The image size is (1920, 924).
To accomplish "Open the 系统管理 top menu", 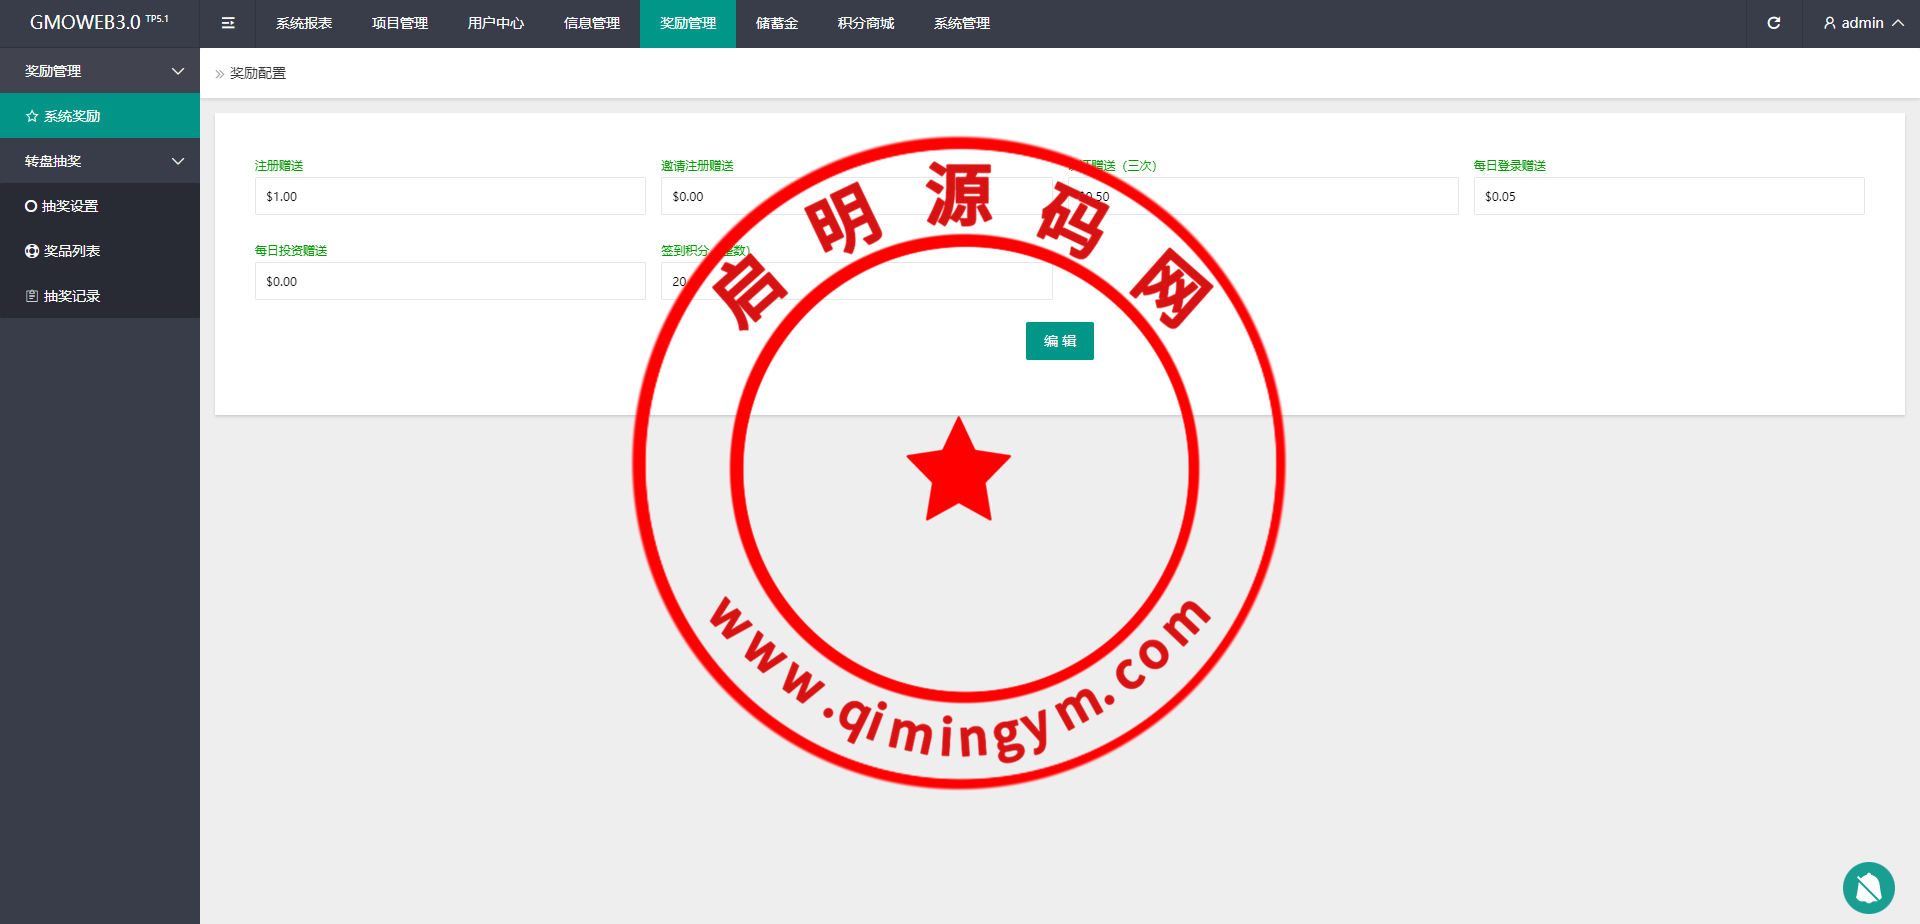I will tap(962, 23).
